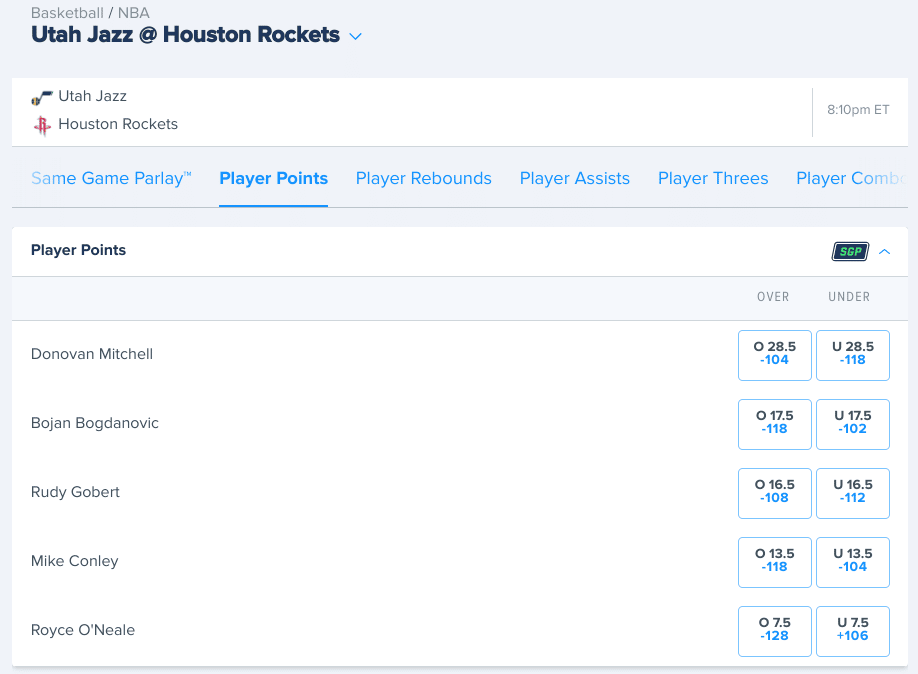This screenshot has height=674, width=918.
Task: Open the game selector dropdown arrow
Action: pyautogui.click(x=355, y=36)
